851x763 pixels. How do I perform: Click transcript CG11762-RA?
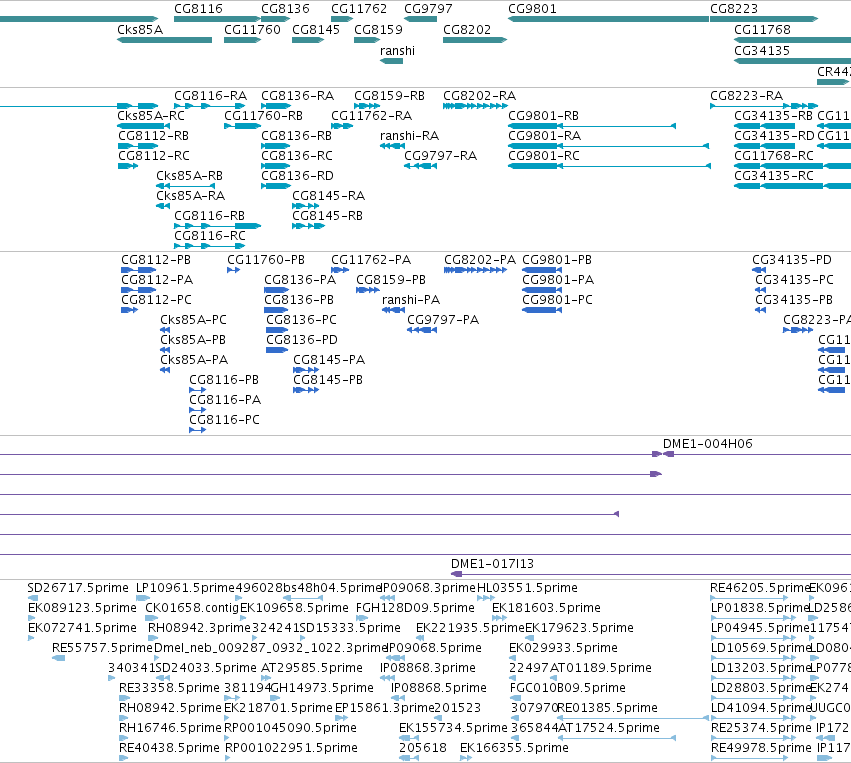(x=371, y=116)
